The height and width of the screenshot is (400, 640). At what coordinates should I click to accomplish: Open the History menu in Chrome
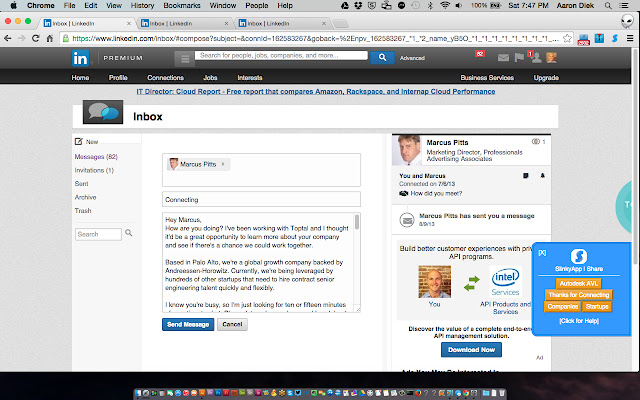point(142,6)
